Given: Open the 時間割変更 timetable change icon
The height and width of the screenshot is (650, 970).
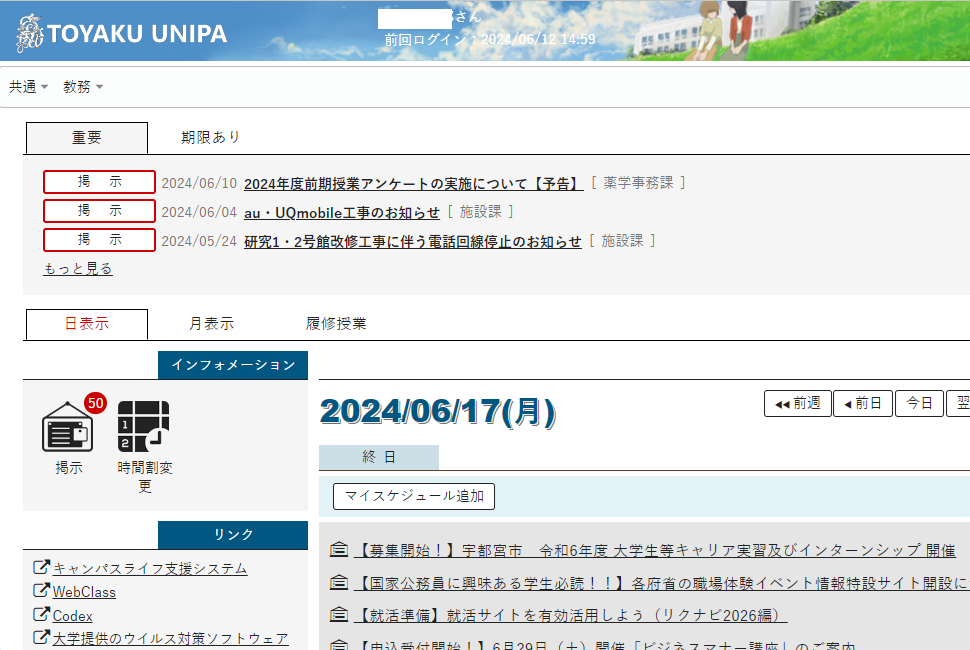Looking at the screenshot, I should 144,427.
